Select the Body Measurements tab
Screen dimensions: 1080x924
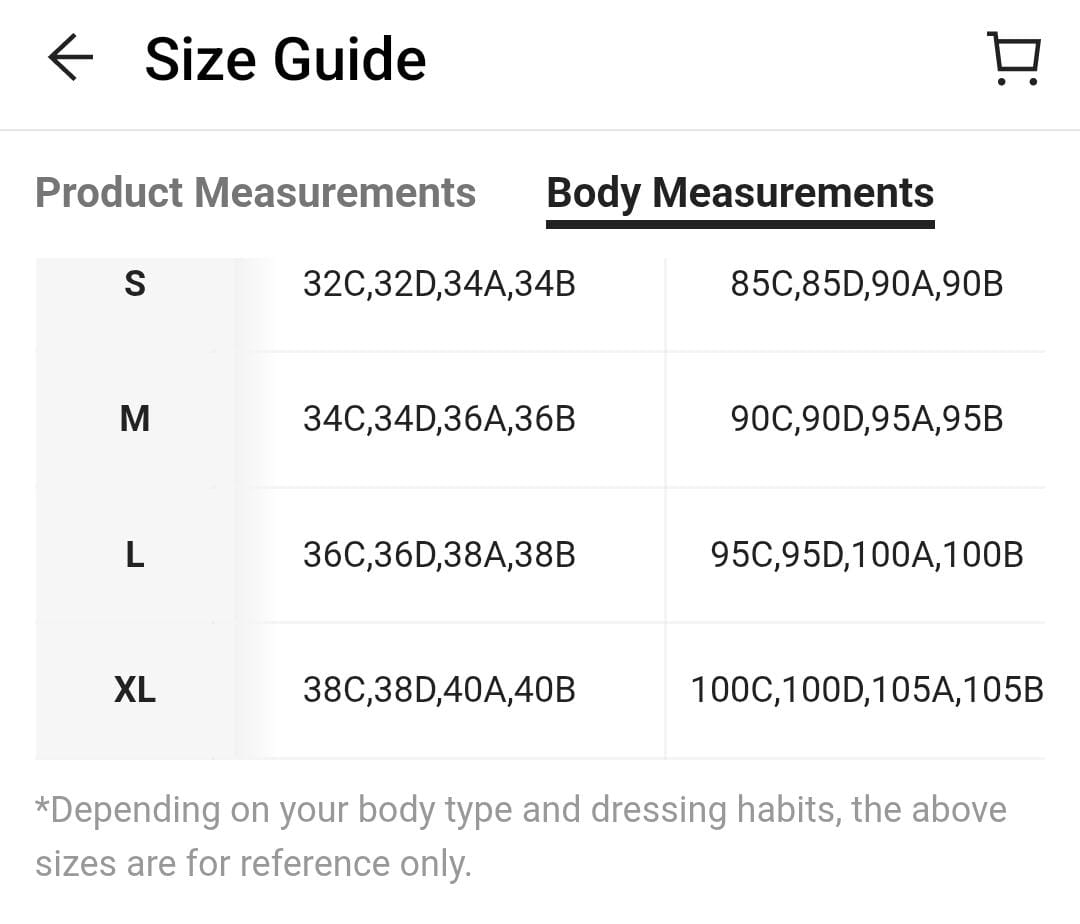pyautogui.click(x=740, y=192)
